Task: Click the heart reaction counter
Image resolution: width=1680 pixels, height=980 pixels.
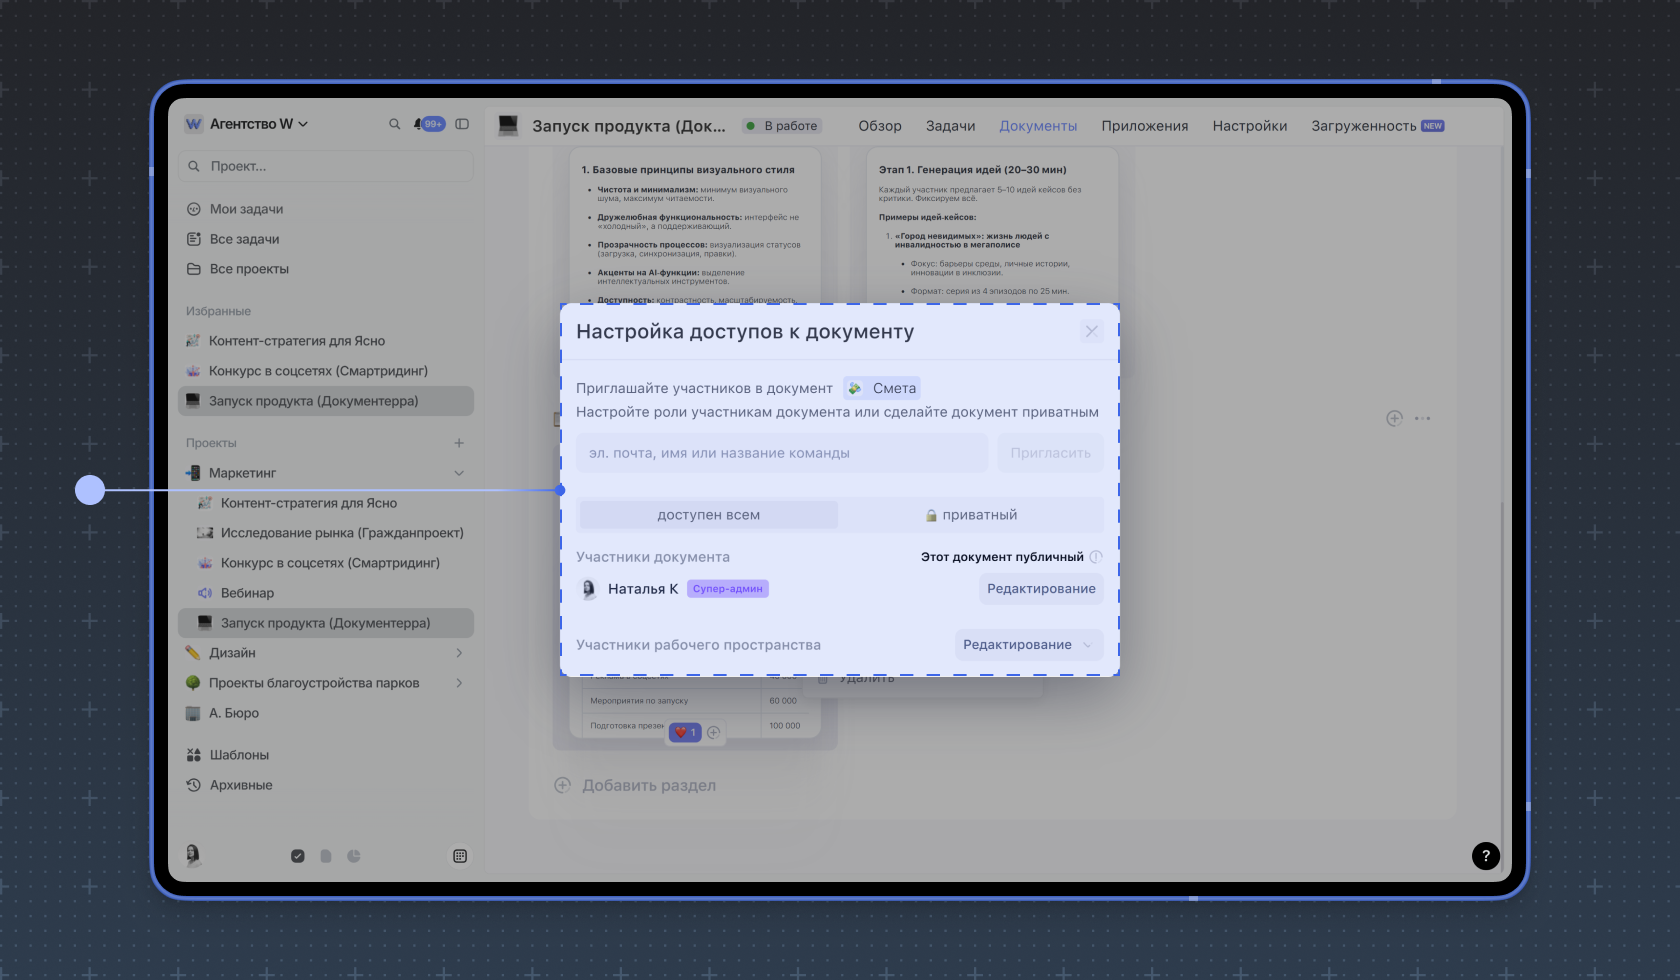Action: point(685,732)
